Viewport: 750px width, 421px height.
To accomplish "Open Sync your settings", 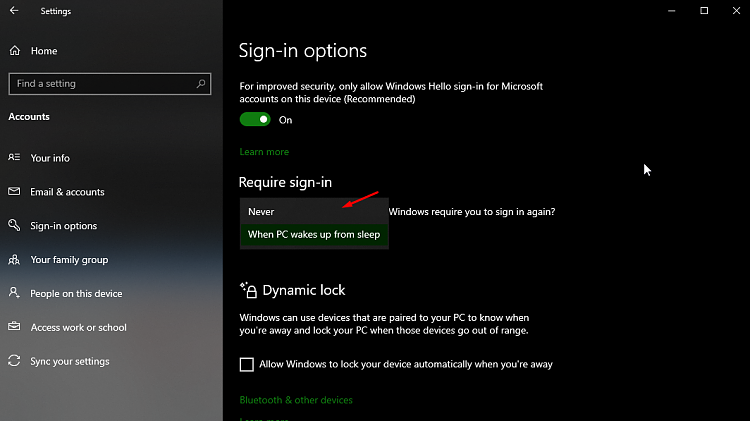I will click(70, 361).
